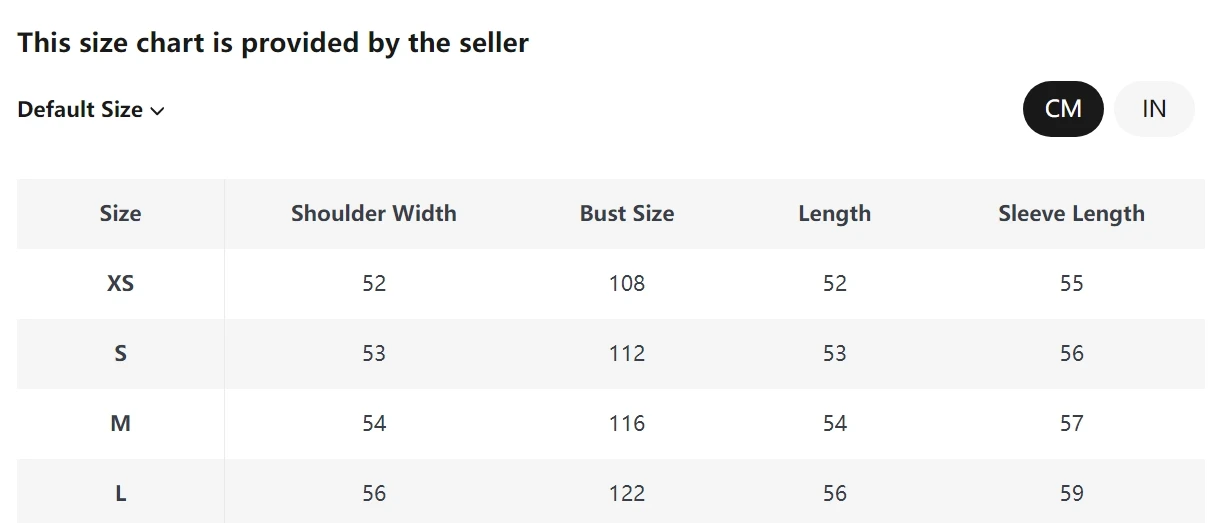Click the L size row label
The height and width of the screenshot is (523, 1209).
120,493
